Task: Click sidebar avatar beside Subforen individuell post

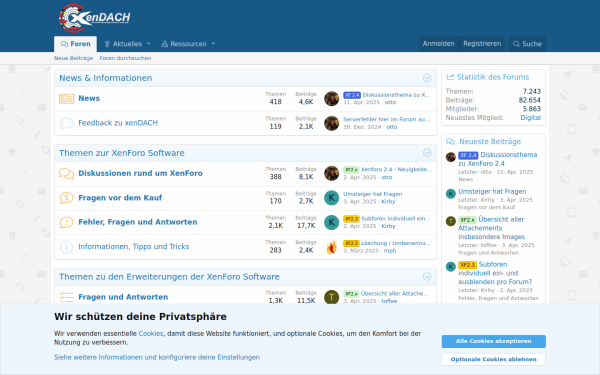Action: point(451,266)
